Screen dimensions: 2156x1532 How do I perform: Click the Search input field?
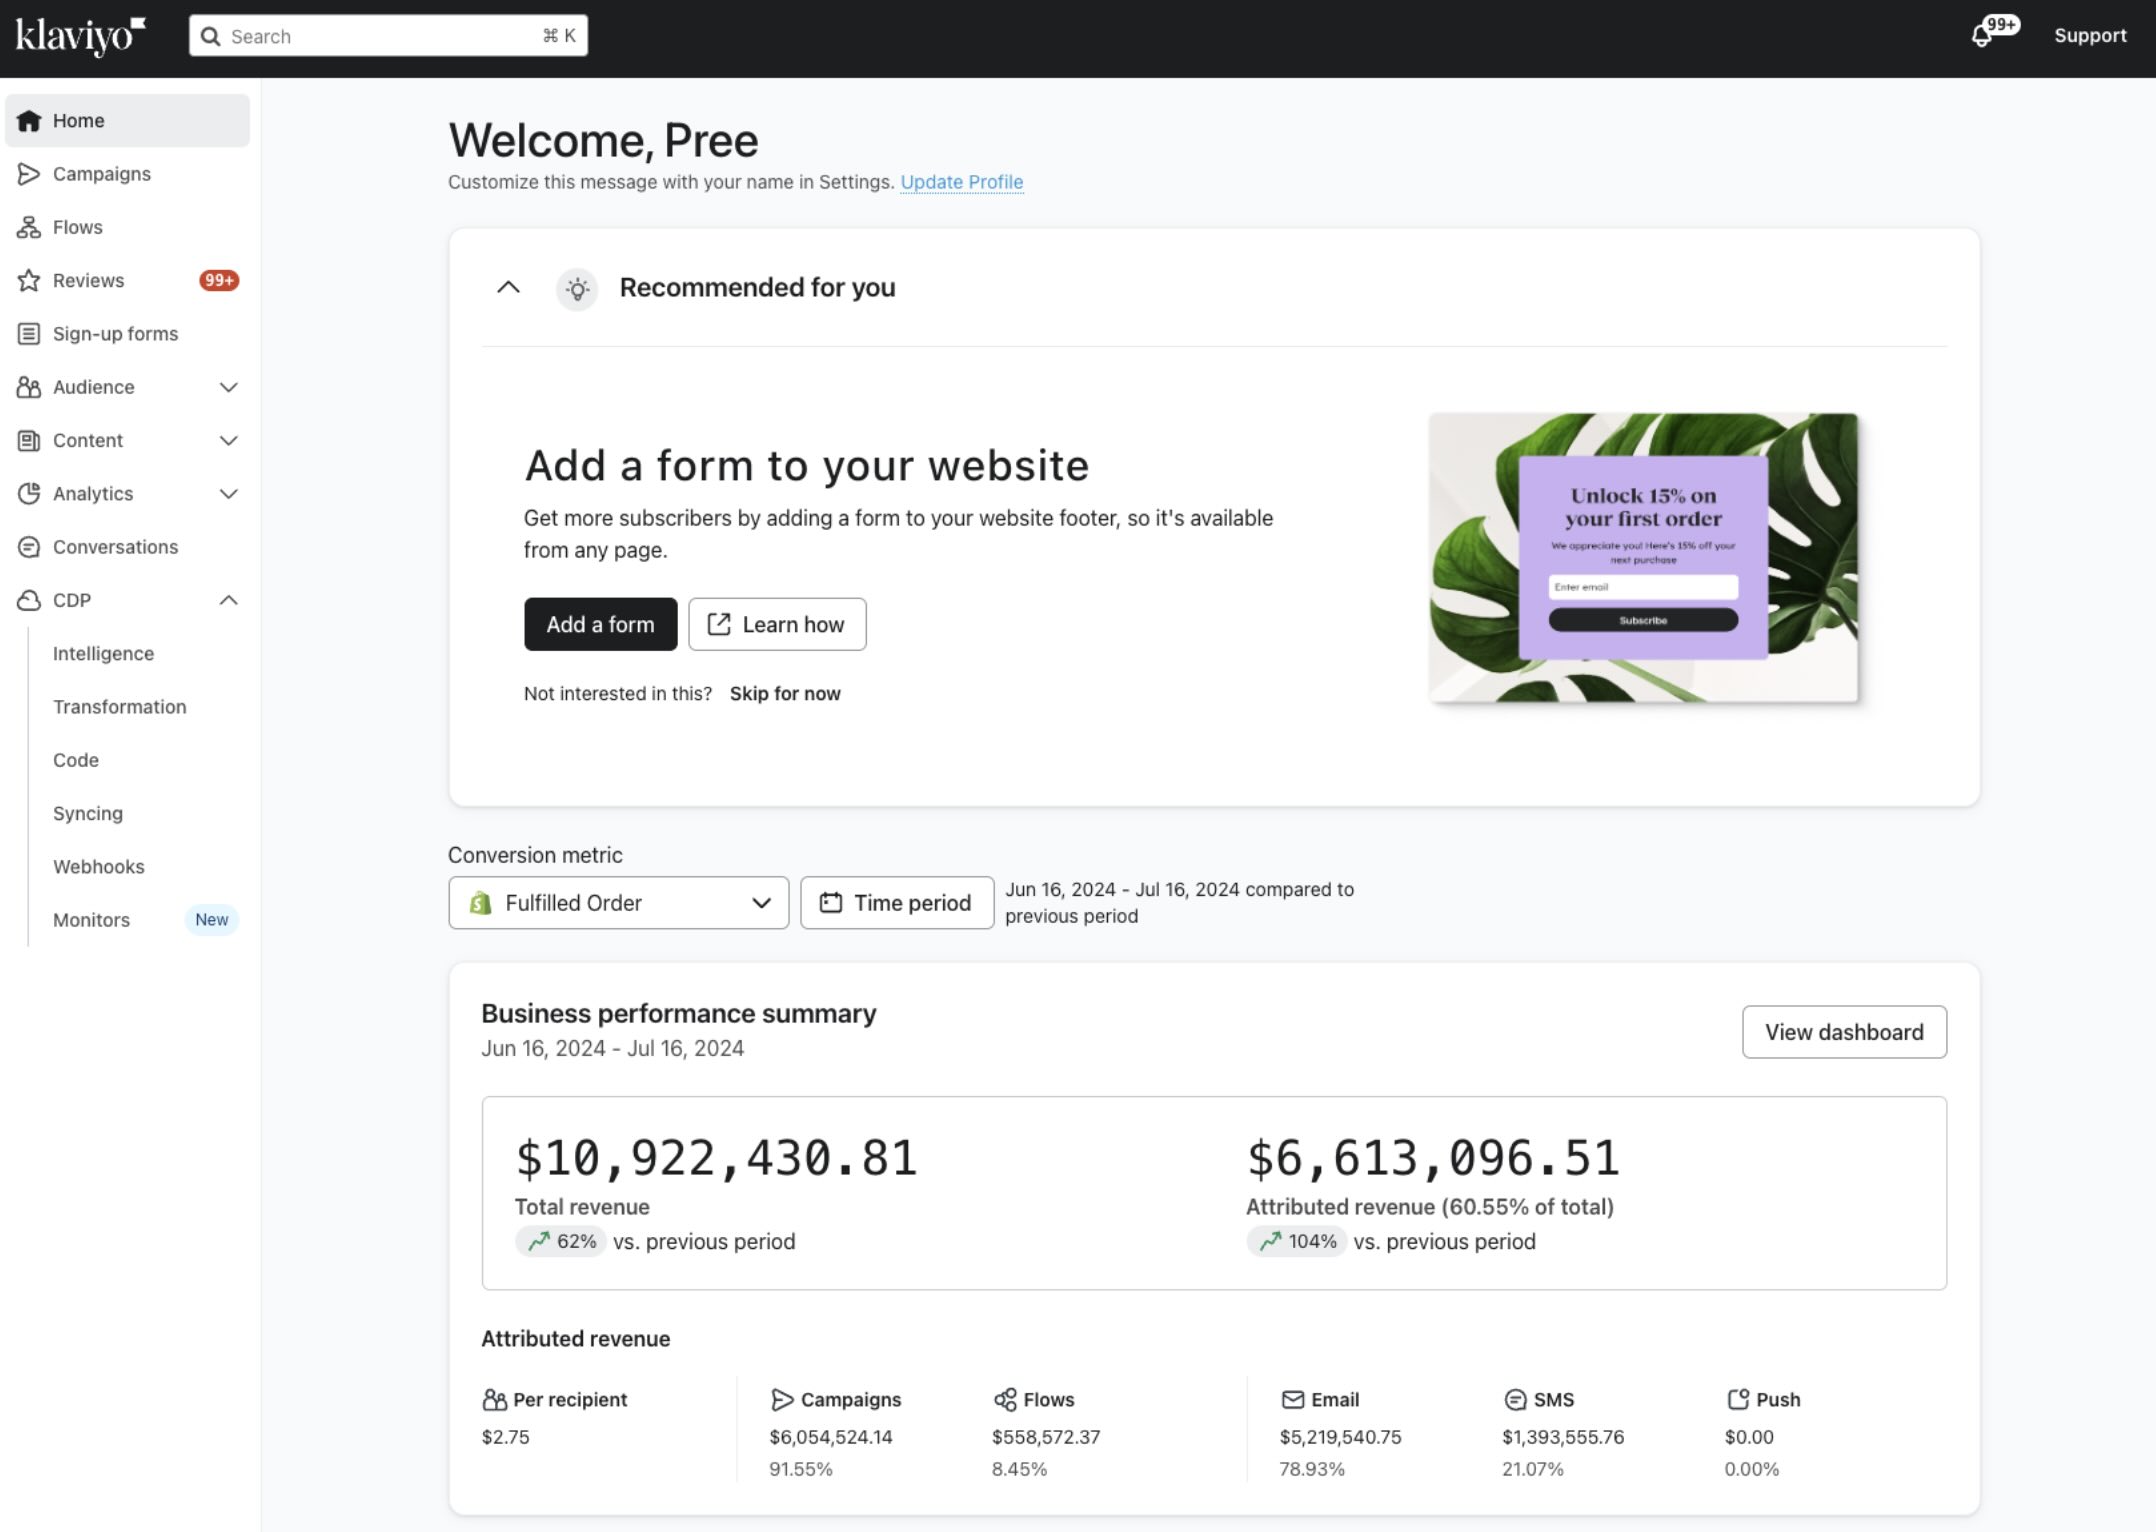[388, 36]
